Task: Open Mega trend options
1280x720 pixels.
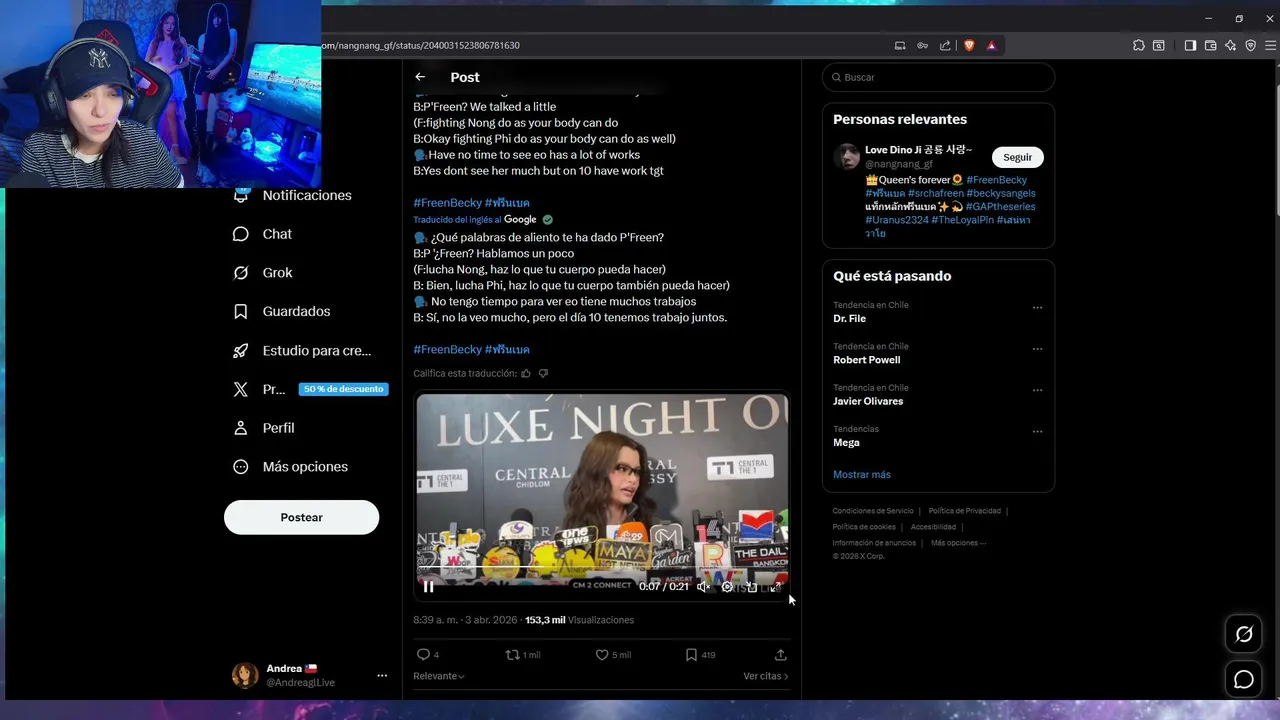Action: [x=1037, y=432]
